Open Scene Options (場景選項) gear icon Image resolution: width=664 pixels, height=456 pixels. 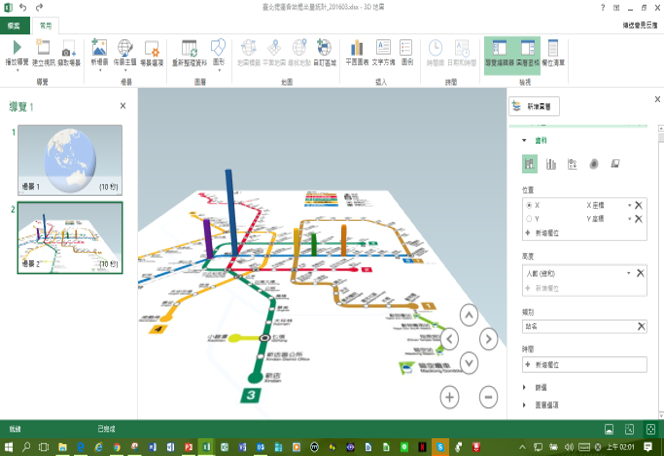(x=152, y=48)
